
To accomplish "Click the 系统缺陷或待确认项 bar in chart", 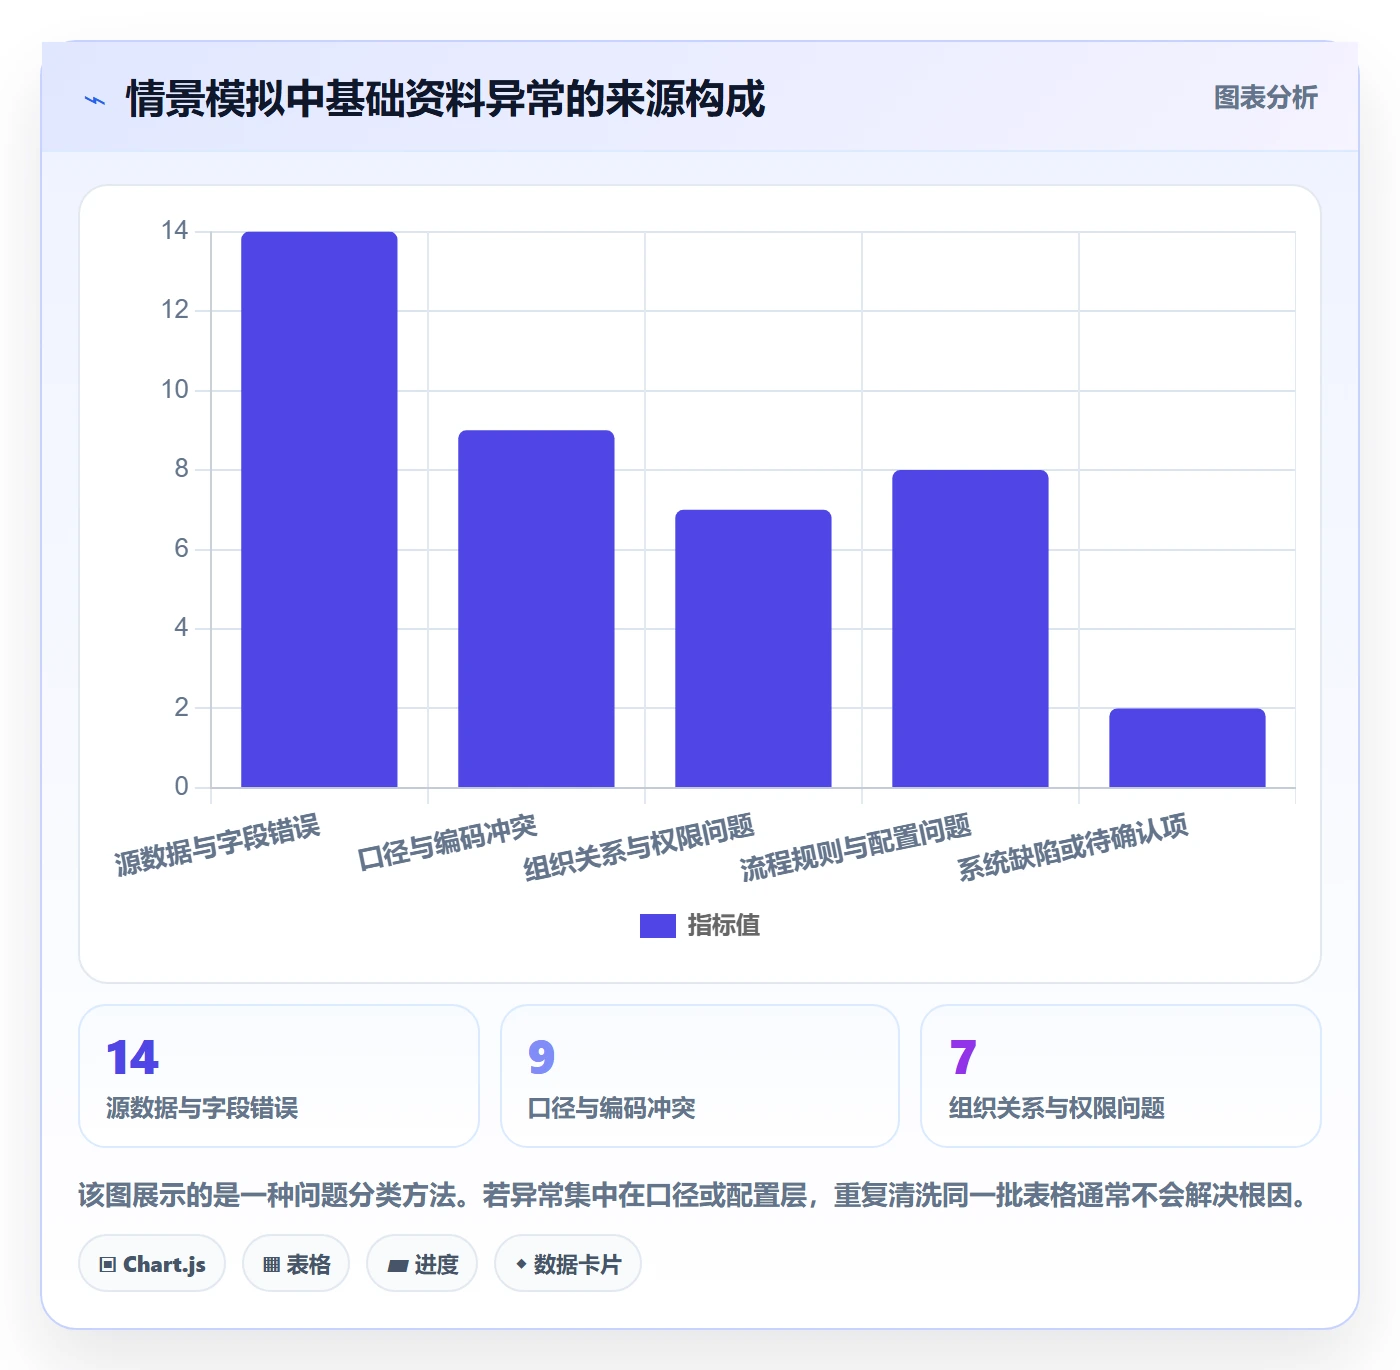I will [x=1187, y=747].
